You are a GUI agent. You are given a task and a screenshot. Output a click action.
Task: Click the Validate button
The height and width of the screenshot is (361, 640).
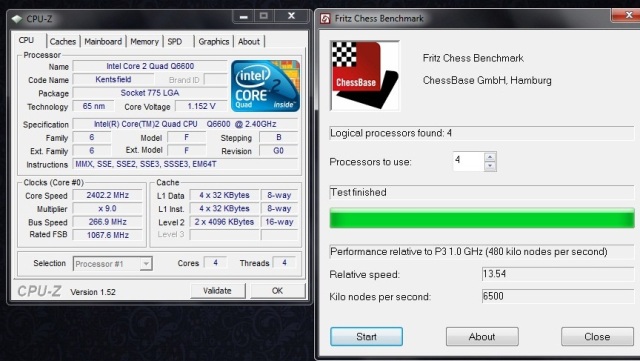tap(218, 291)
